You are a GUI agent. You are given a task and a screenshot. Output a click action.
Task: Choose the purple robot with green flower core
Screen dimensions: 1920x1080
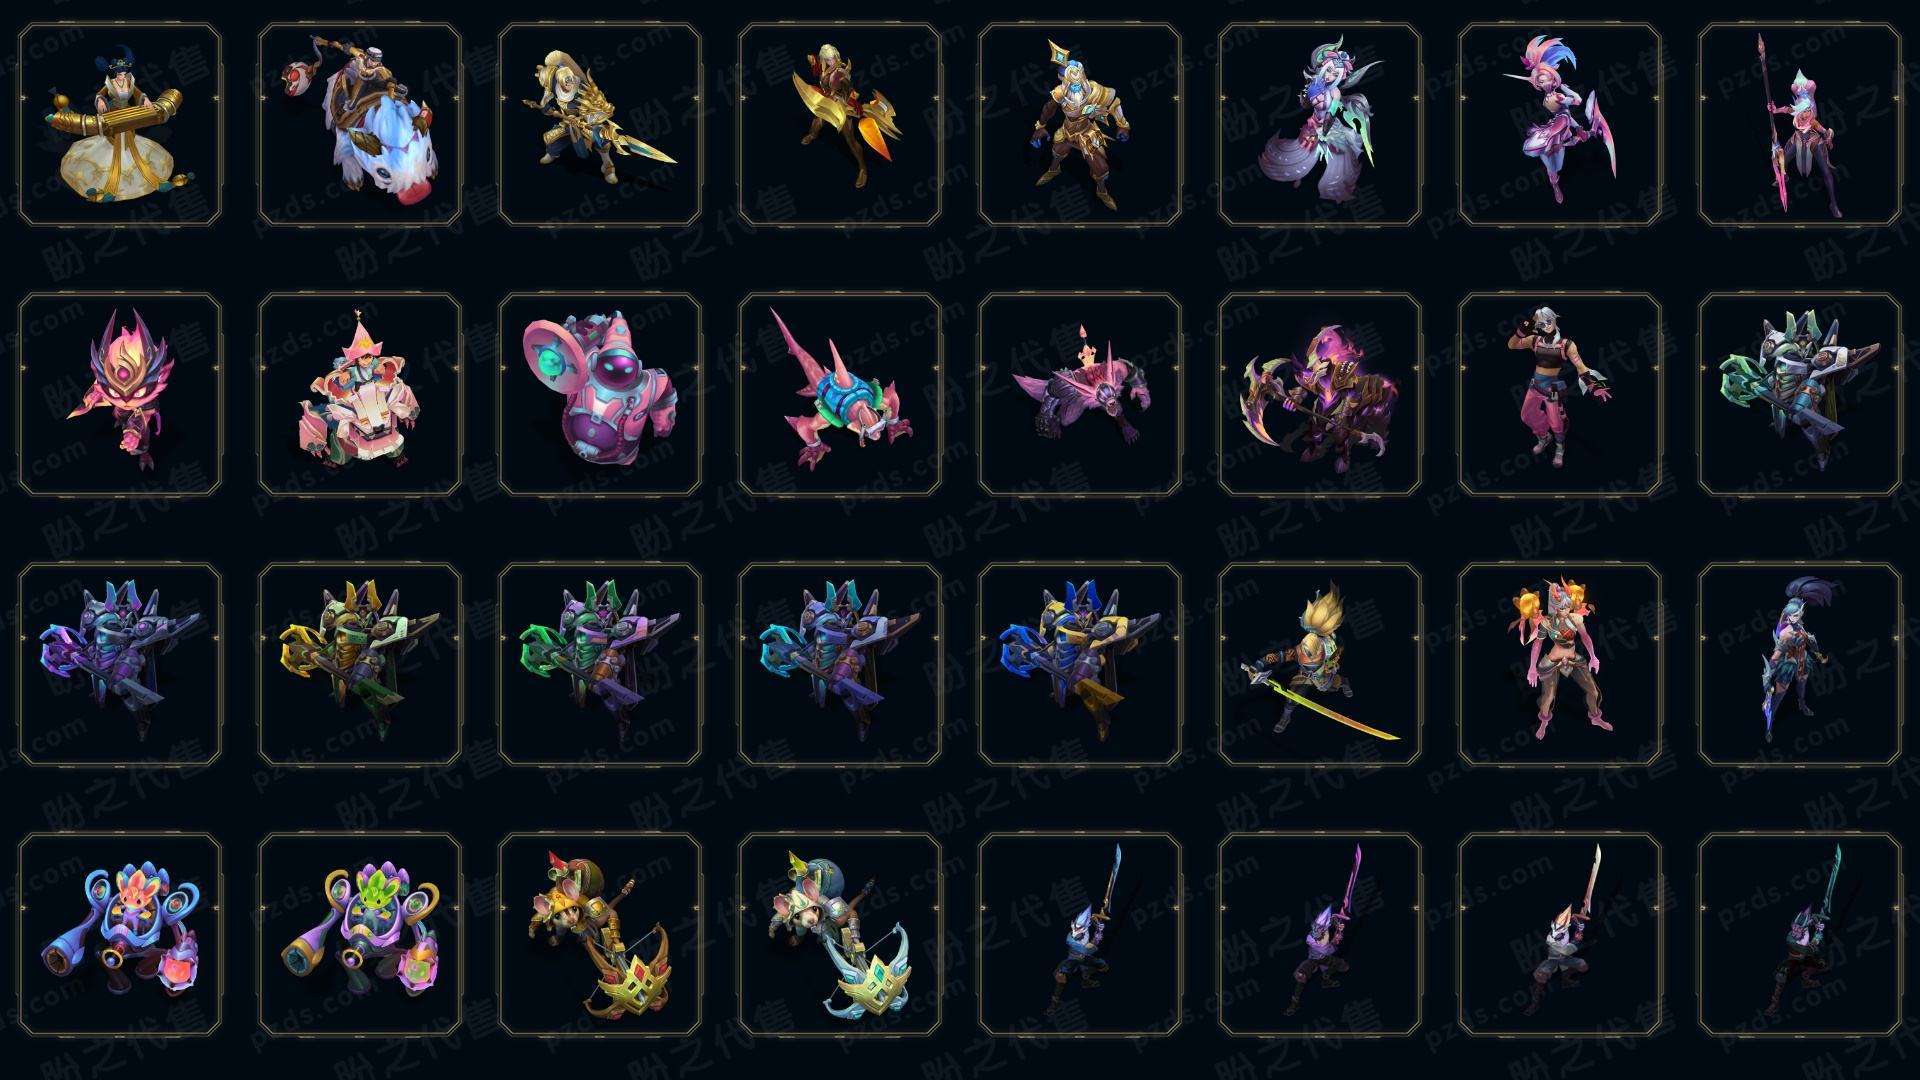tap(360, 934)
